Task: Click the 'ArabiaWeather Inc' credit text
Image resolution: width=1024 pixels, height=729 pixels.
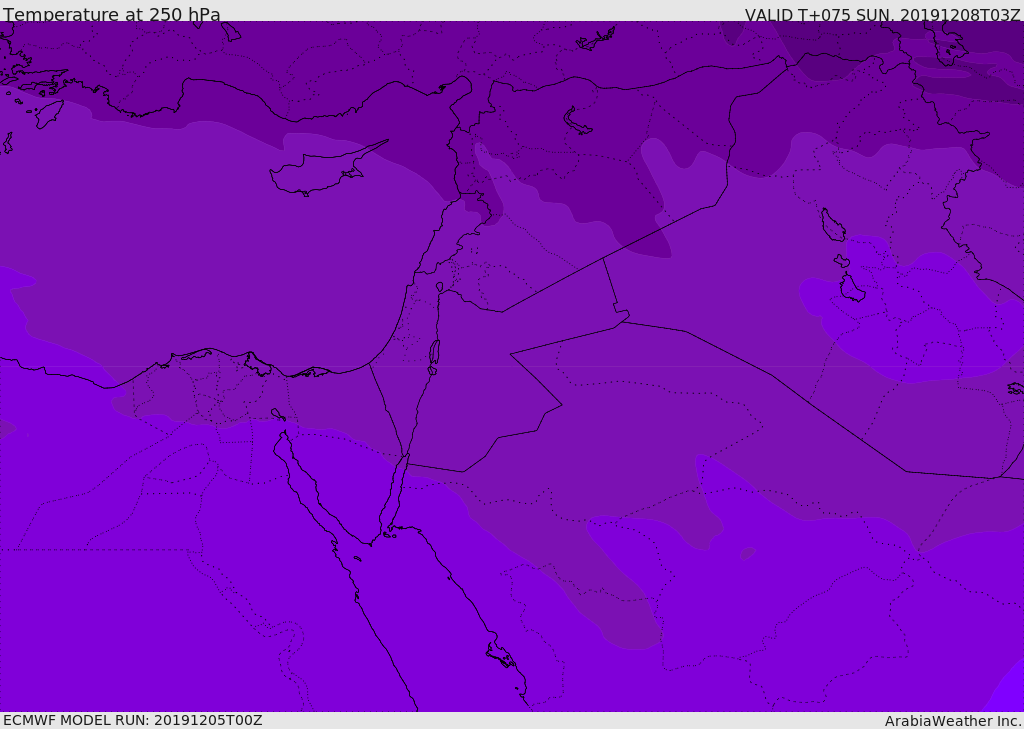Action: pyautogui.click(x=952, y=721)
